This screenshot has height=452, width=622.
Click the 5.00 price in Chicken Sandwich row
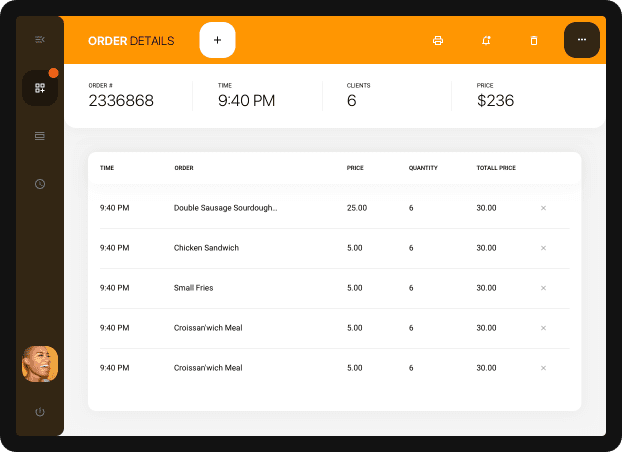pos(355,248)
